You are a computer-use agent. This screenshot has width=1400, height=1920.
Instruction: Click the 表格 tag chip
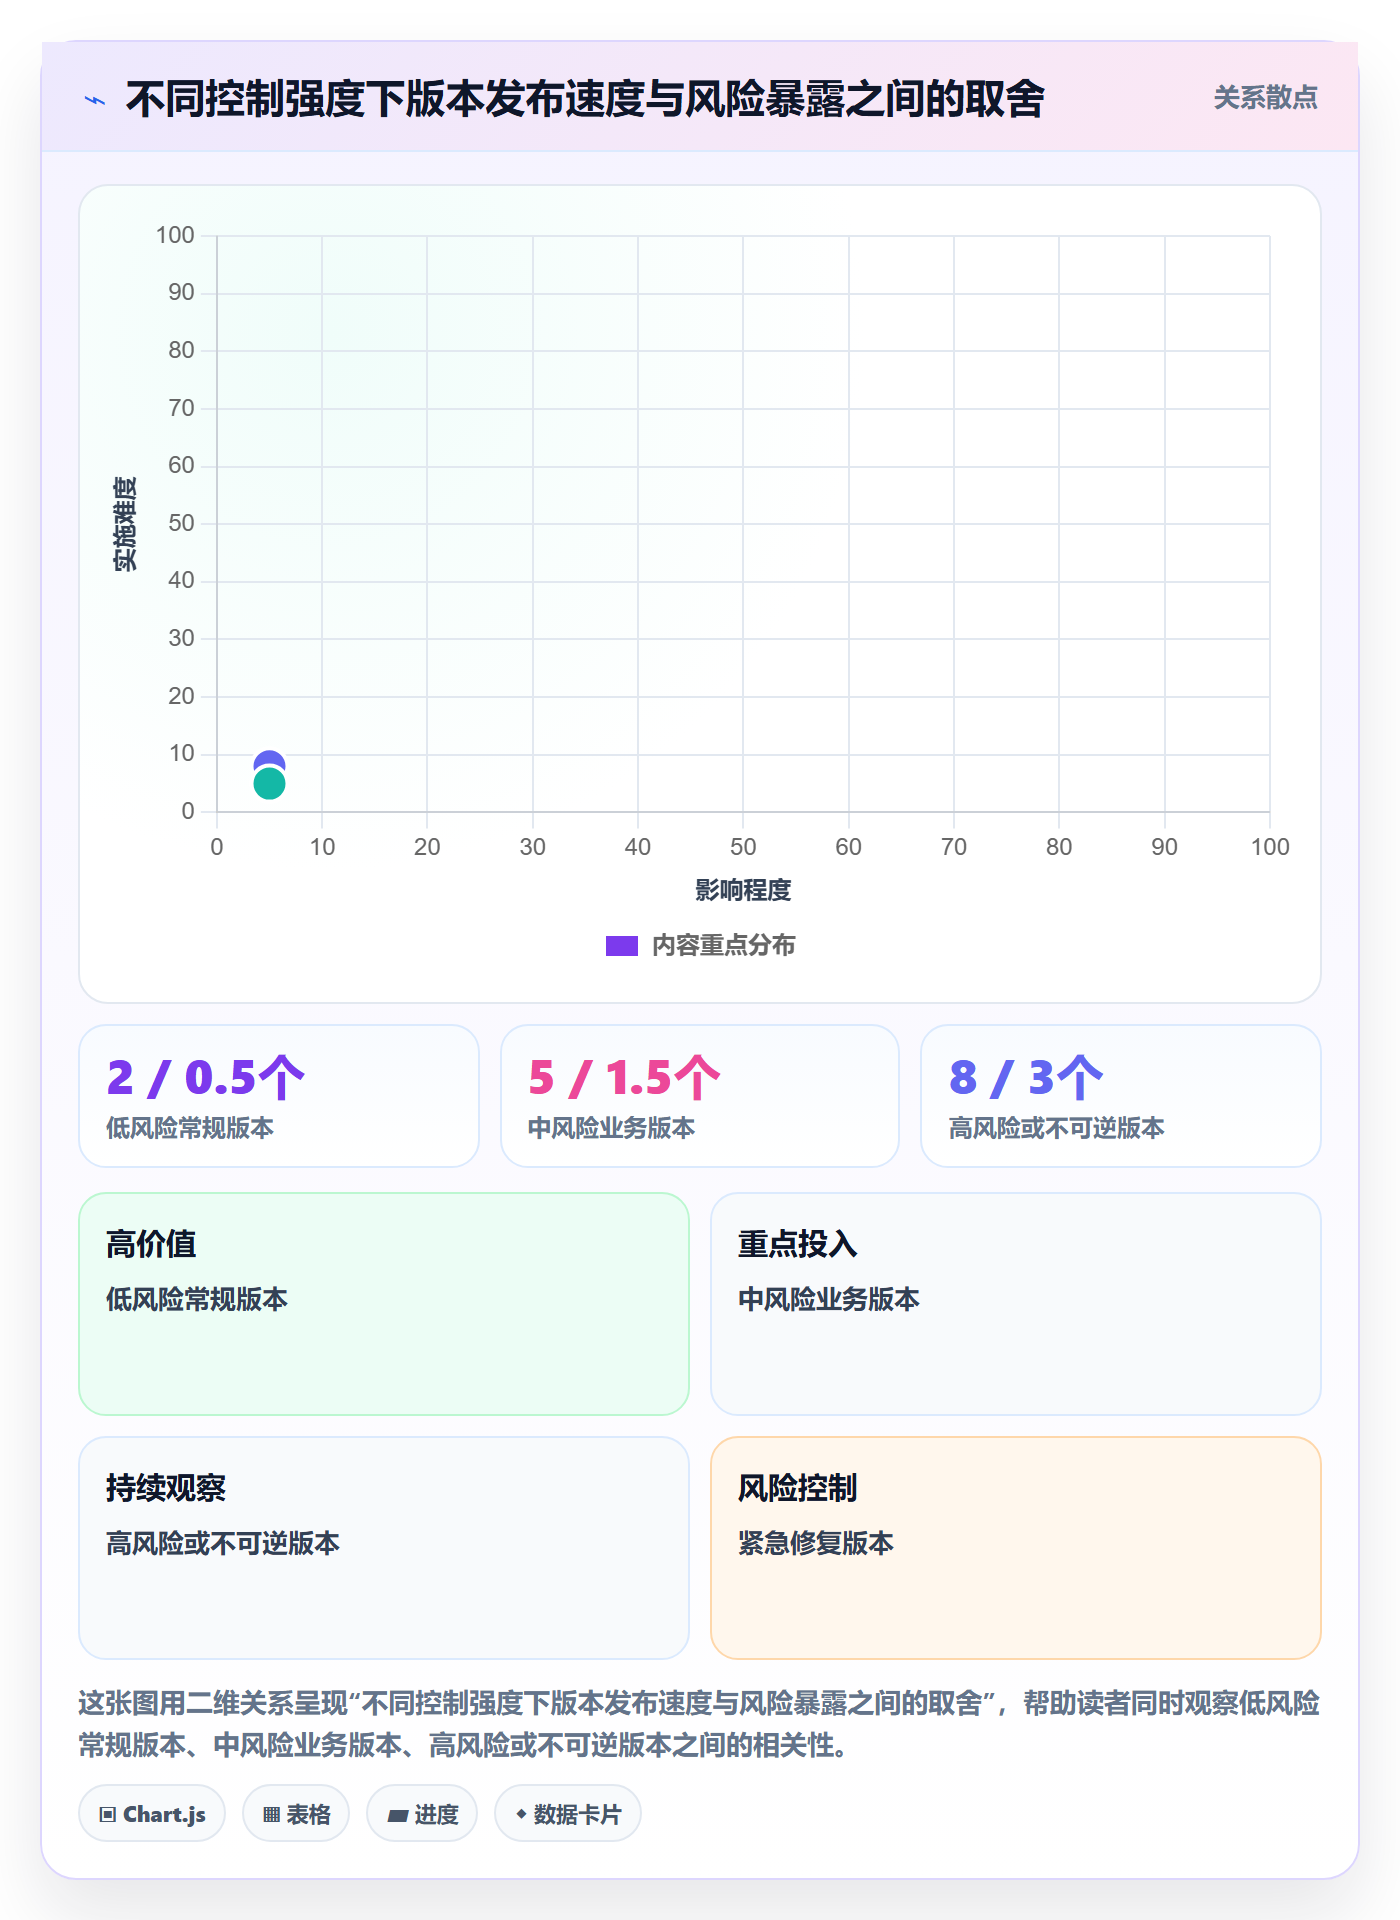(296, 1814)
